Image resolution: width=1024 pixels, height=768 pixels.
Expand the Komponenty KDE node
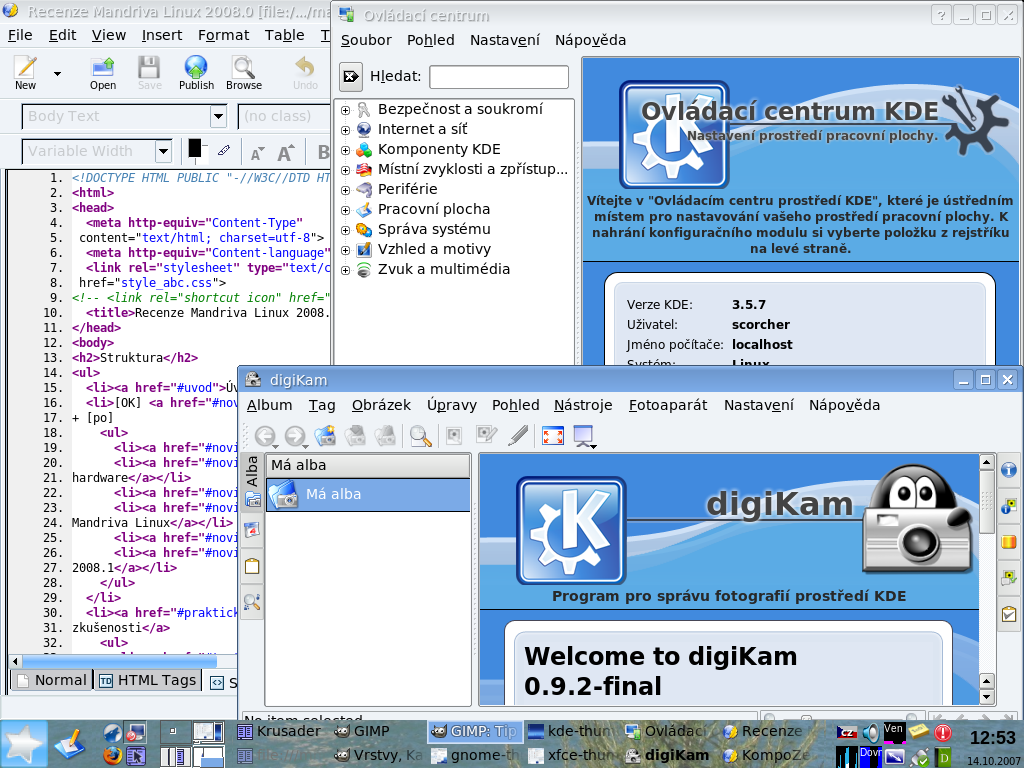click(345, 150)
